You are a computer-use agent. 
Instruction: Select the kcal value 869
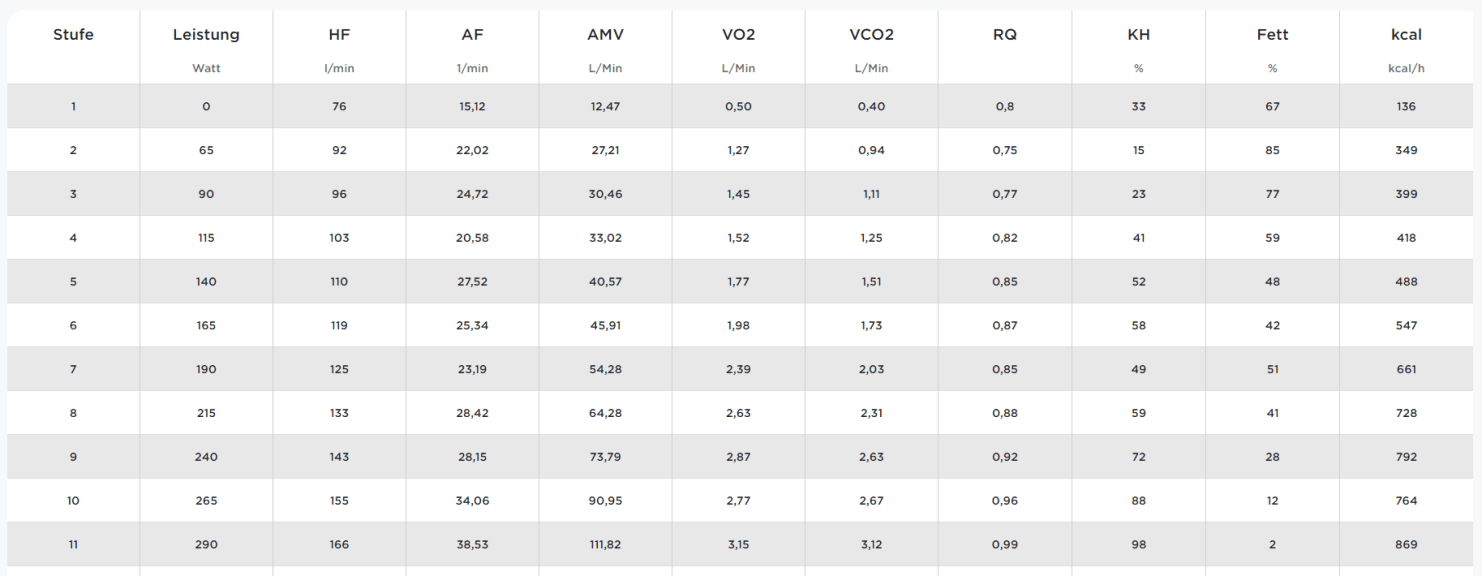coord(1406,545)
